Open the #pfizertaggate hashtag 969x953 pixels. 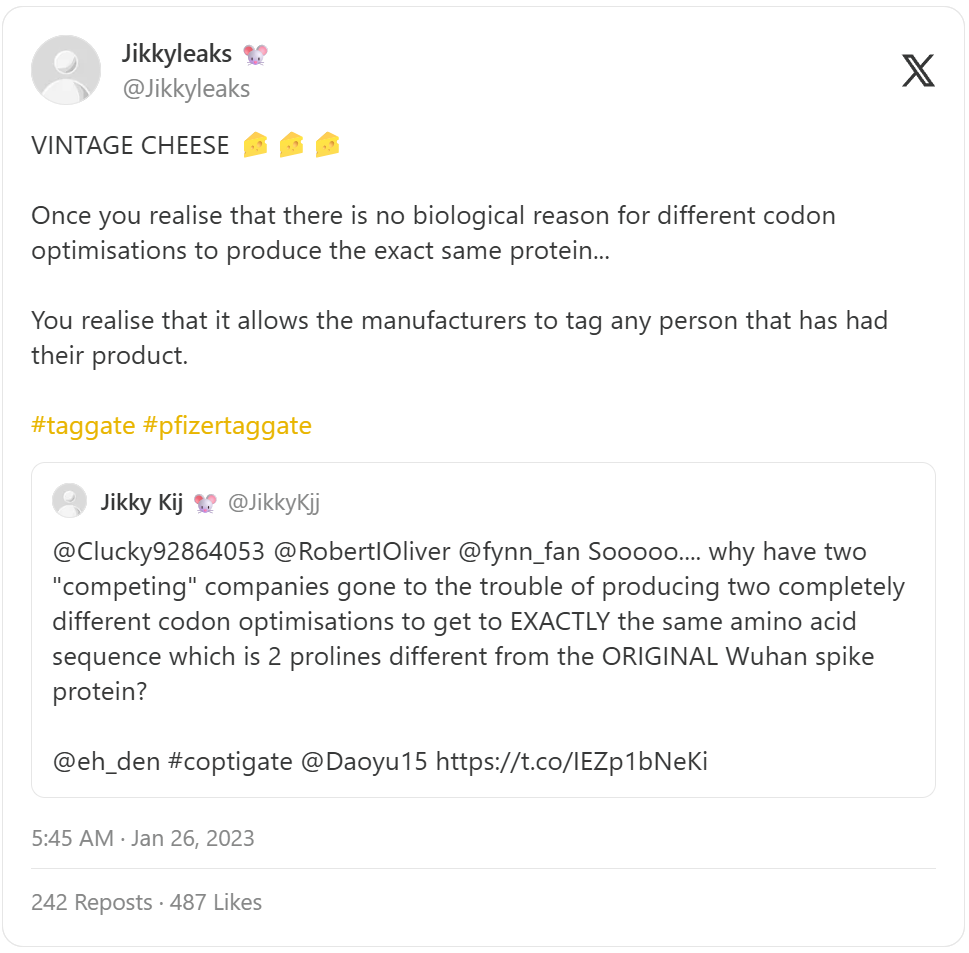tap(227, 426)
